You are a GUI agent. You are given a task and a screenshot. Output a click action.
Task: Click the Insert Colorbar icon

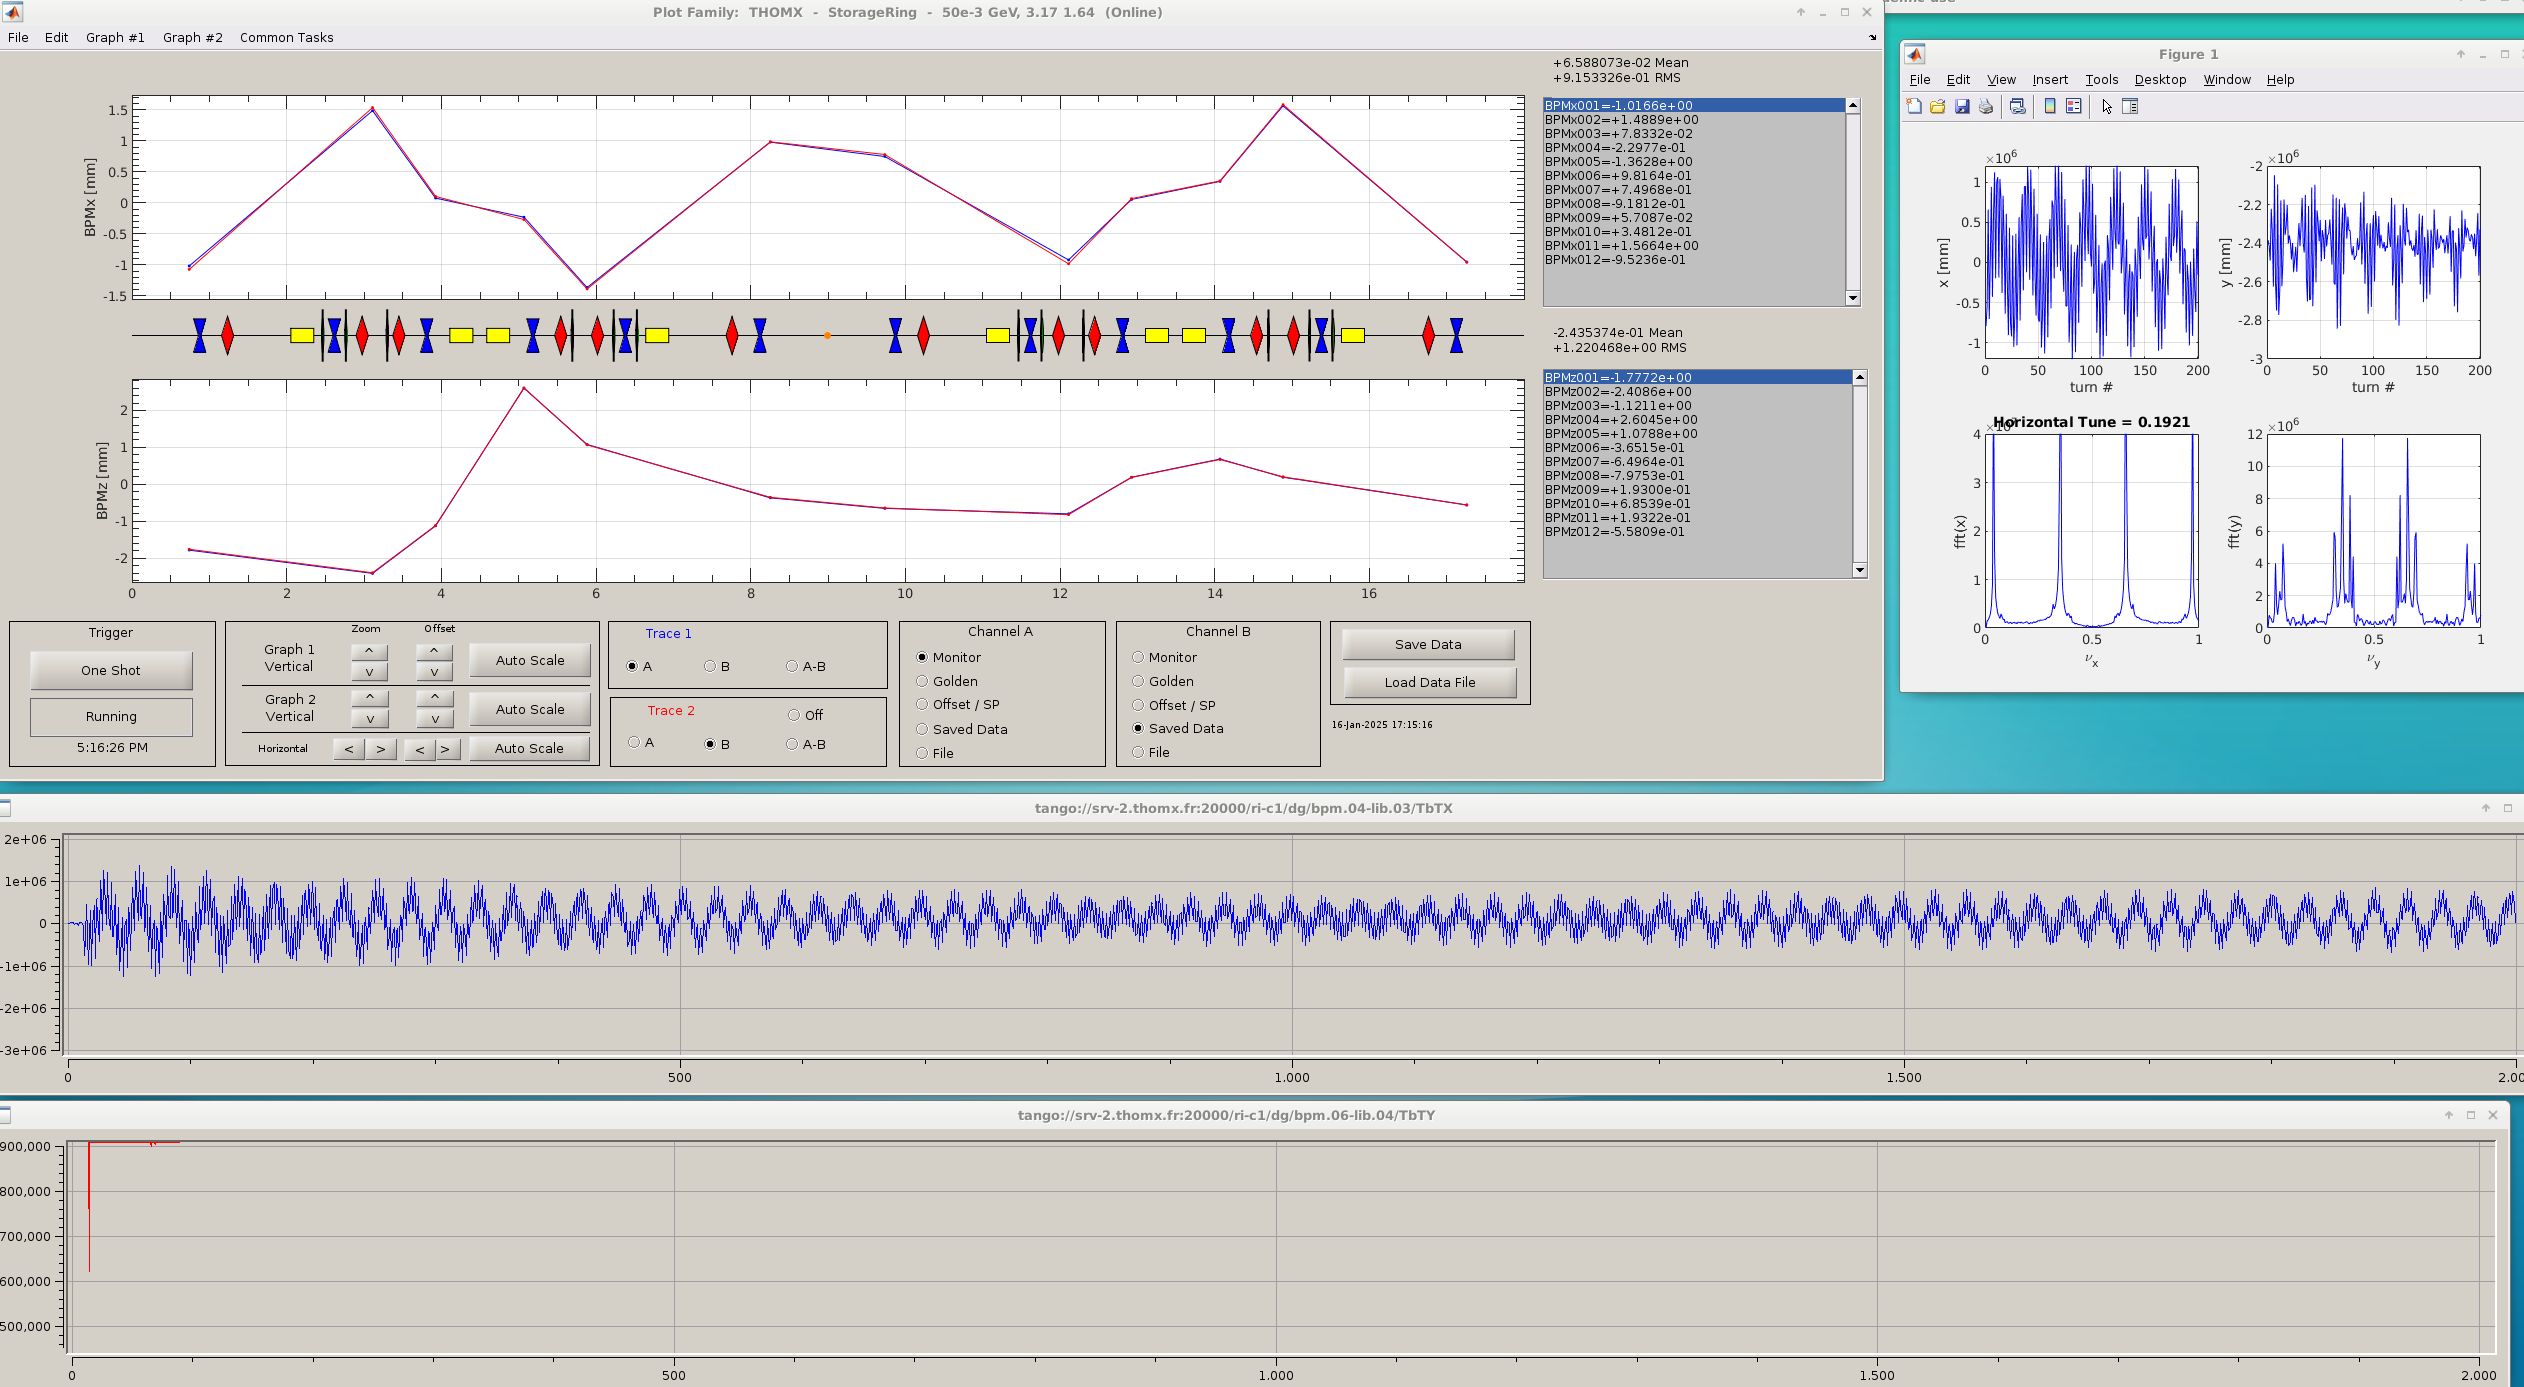2050,107
